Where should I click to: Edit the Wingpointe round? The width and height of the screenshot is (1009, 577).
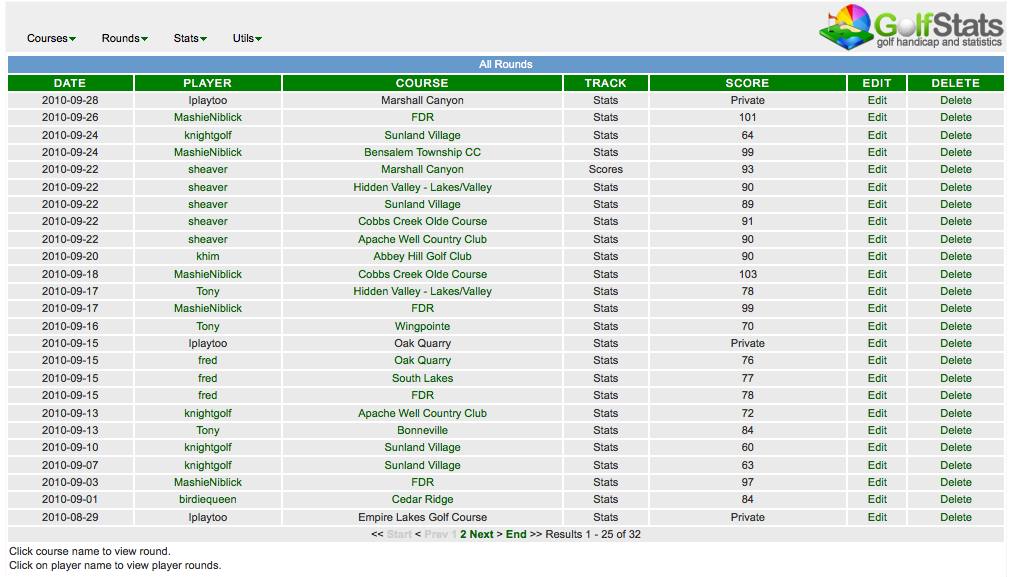(877, 326)
